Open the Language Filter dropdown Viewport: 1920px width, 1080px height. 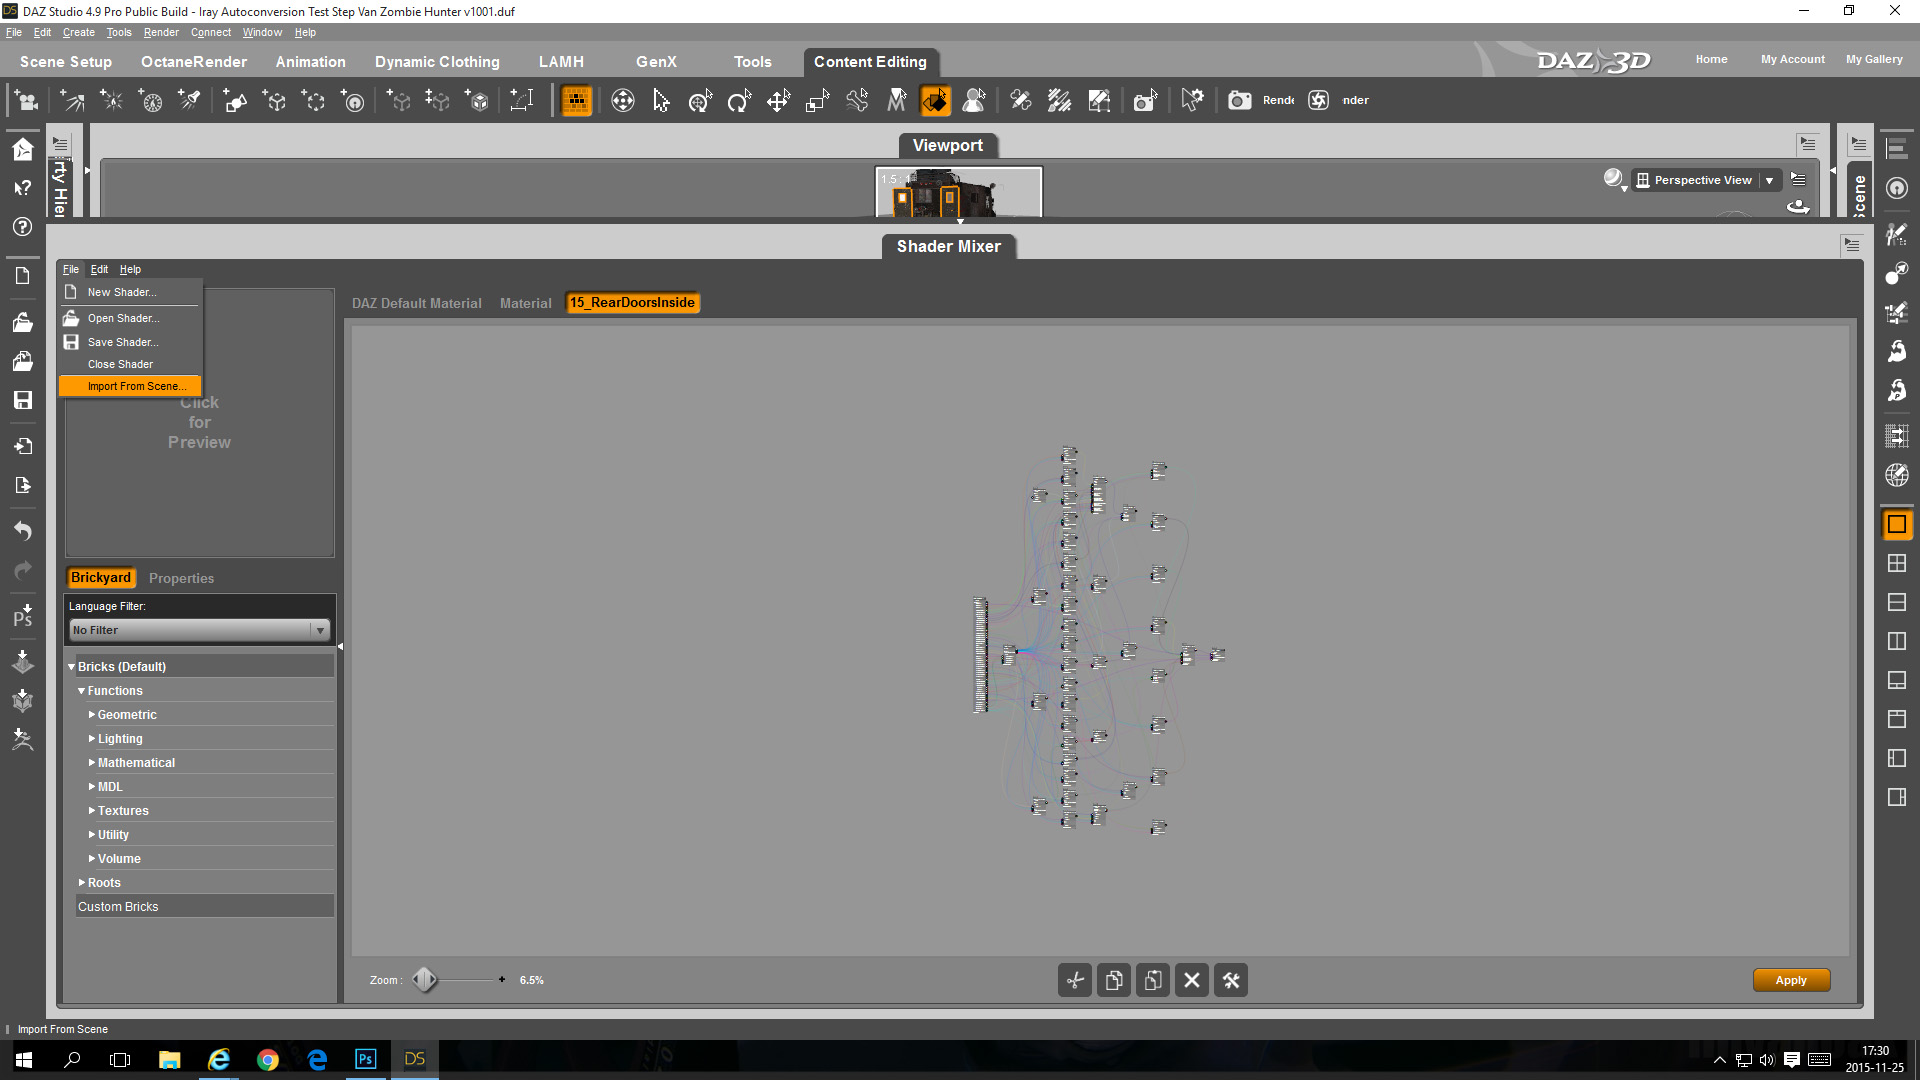320,630
